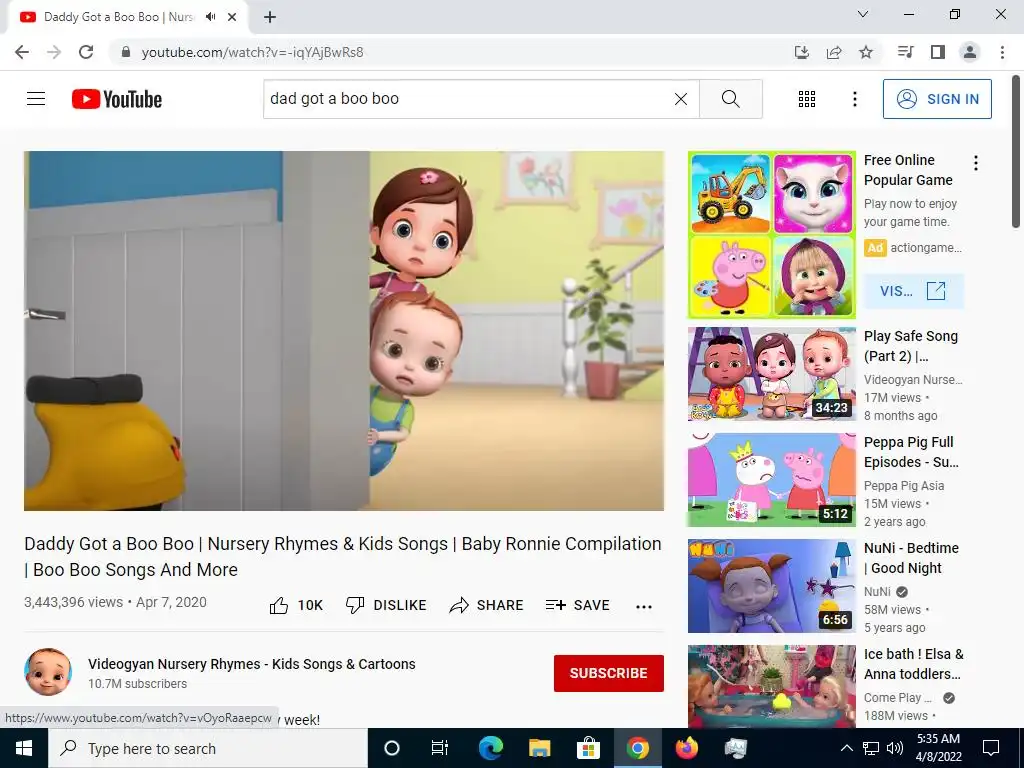Viewport: 1024px width, 768px height.
Task: Click the ad's VISIT button
Action: (913, 291)
